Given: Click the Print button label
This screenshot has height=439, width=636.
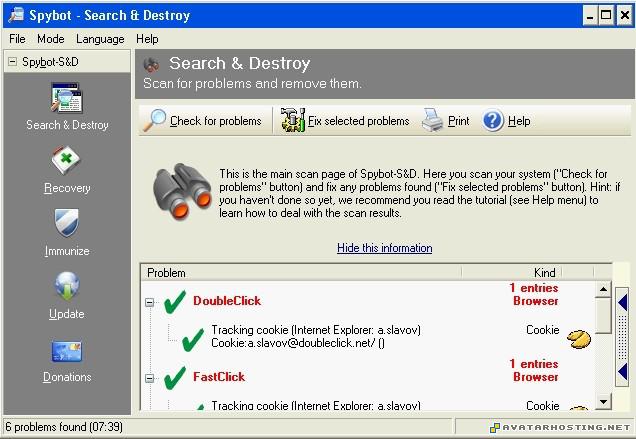Looking at the screenshot, I should 458,121.
